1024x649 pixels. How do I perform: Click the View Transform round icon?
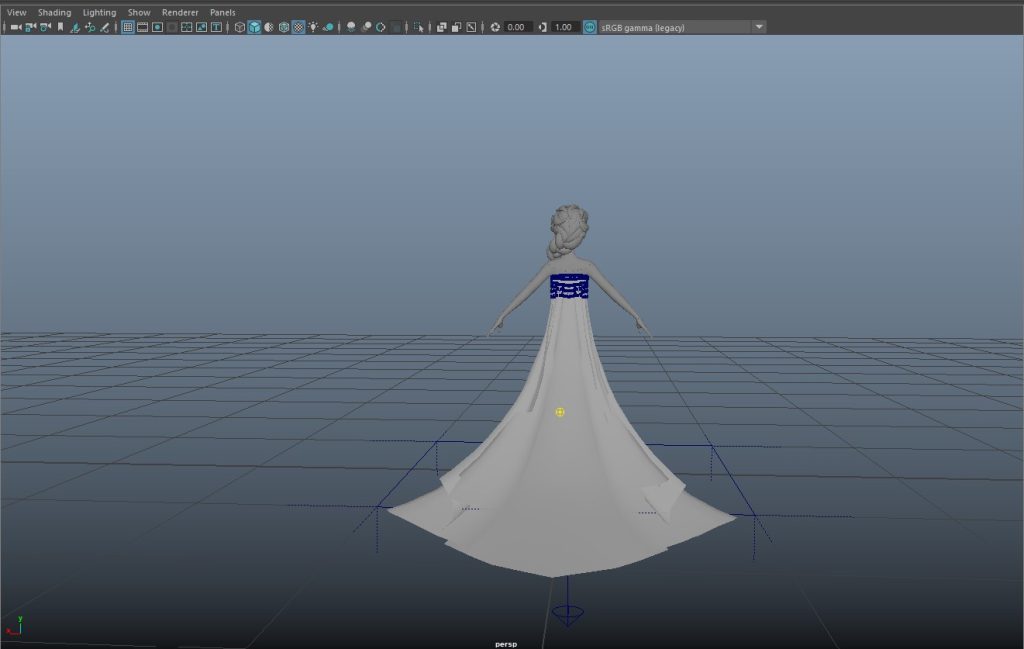(590, 27)
